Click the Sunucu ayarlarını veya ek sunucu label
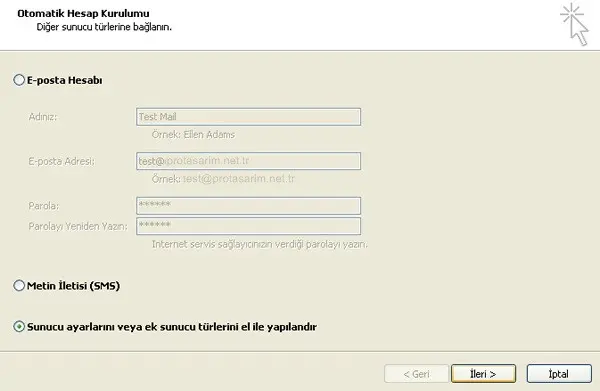Viewport: 600px width, 391px height. click(x=172, y=327)
